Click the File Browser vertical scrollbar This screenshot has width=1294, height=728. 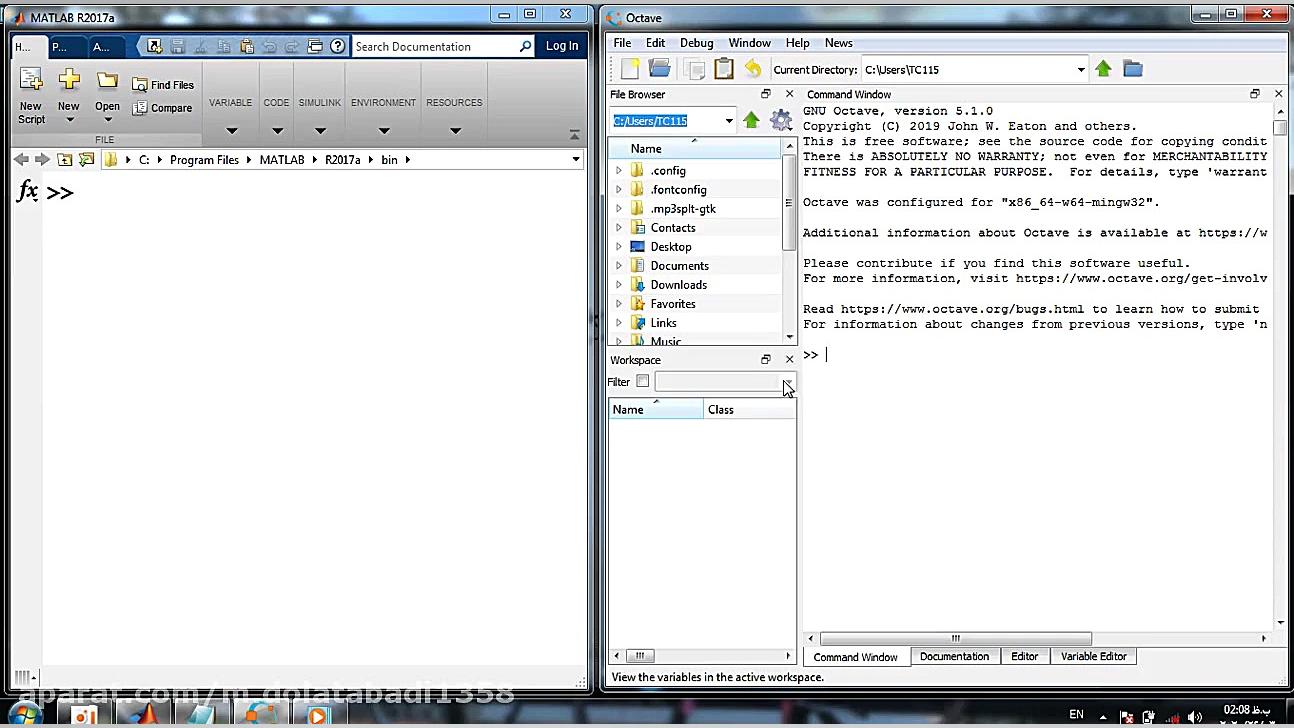789,203
